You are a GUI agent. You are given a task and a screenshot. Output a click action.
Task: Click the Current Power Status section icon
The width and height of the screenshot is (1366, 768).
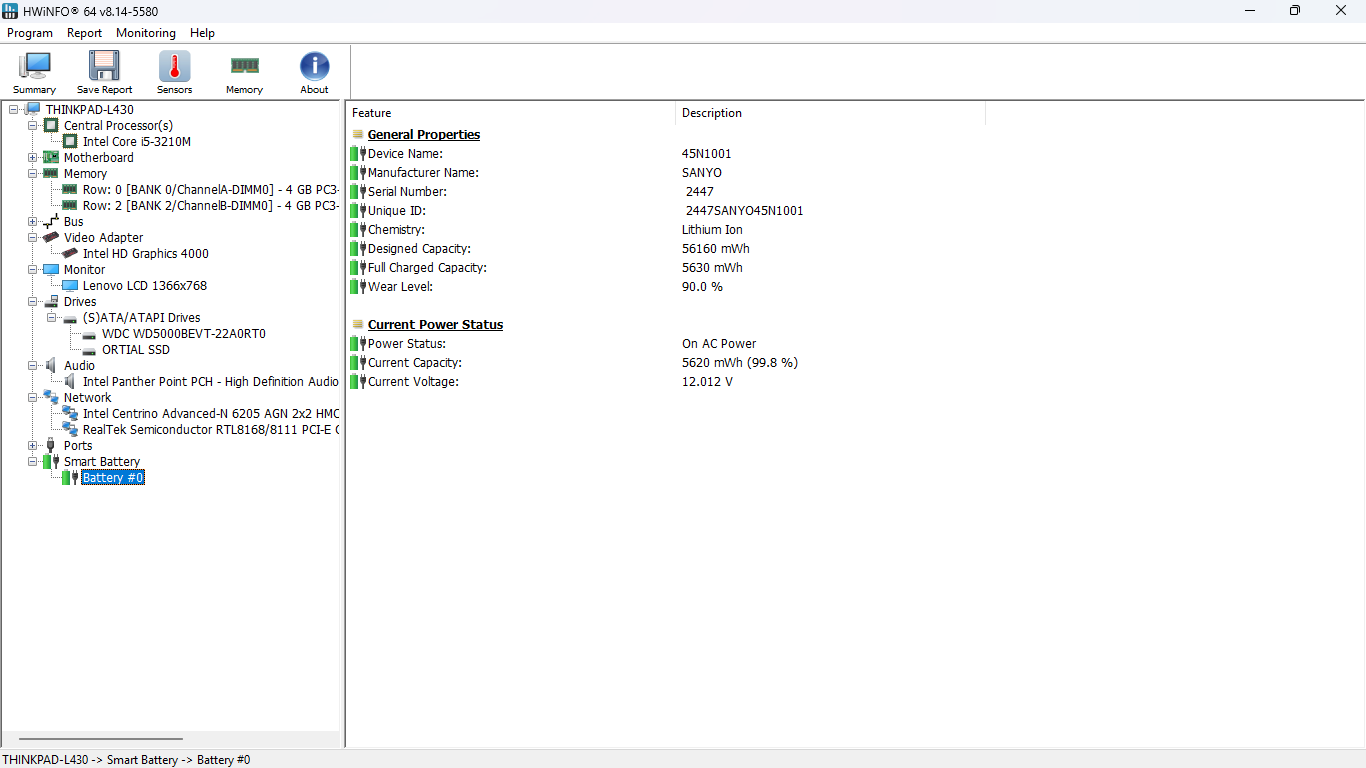[358, 324]
